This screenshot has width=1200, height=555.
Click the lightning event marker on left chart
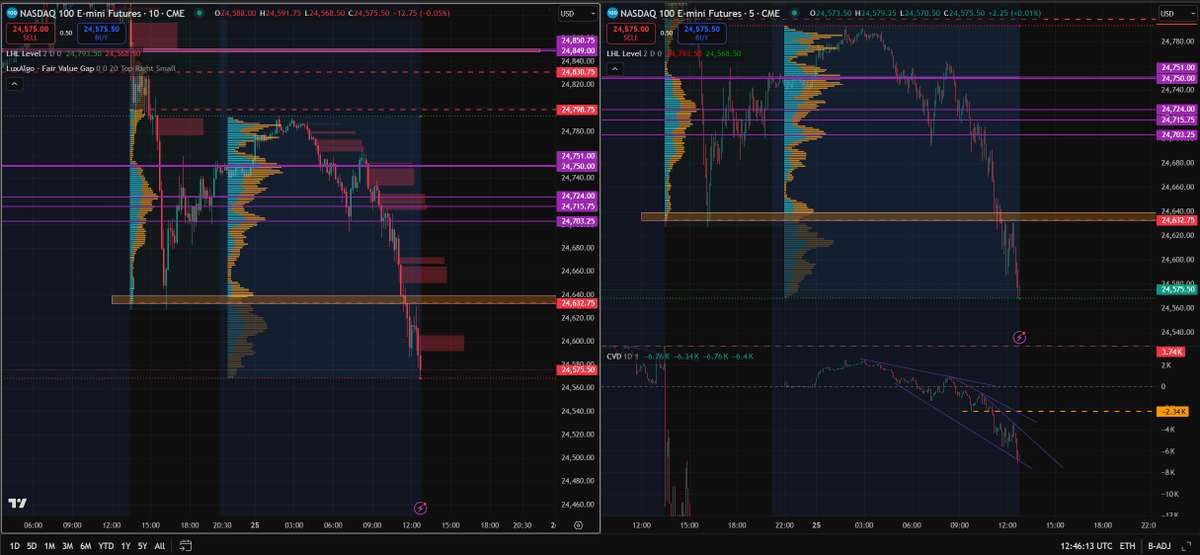[422, 508]
